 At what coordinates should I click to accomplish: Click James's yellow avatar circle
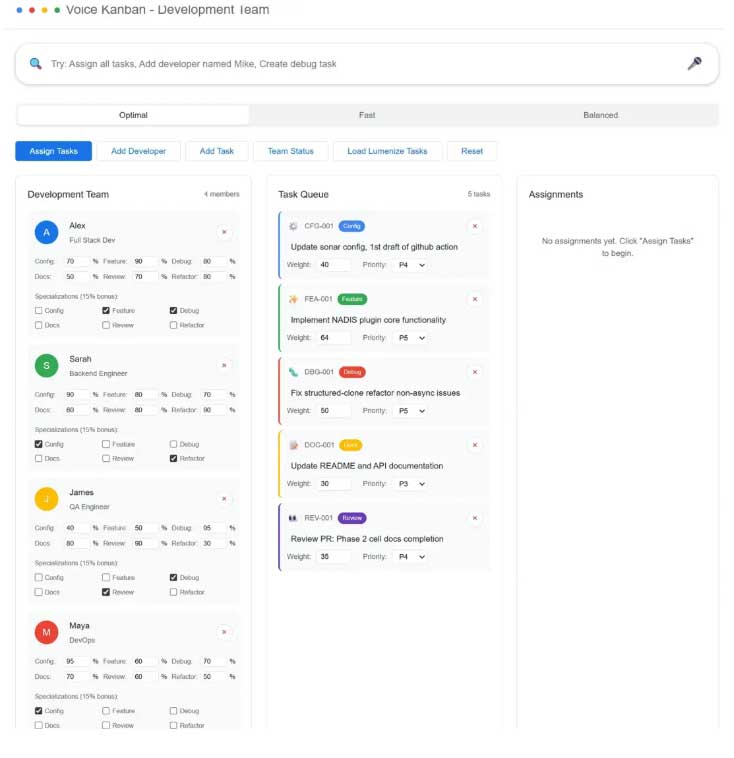pos(46,499)
